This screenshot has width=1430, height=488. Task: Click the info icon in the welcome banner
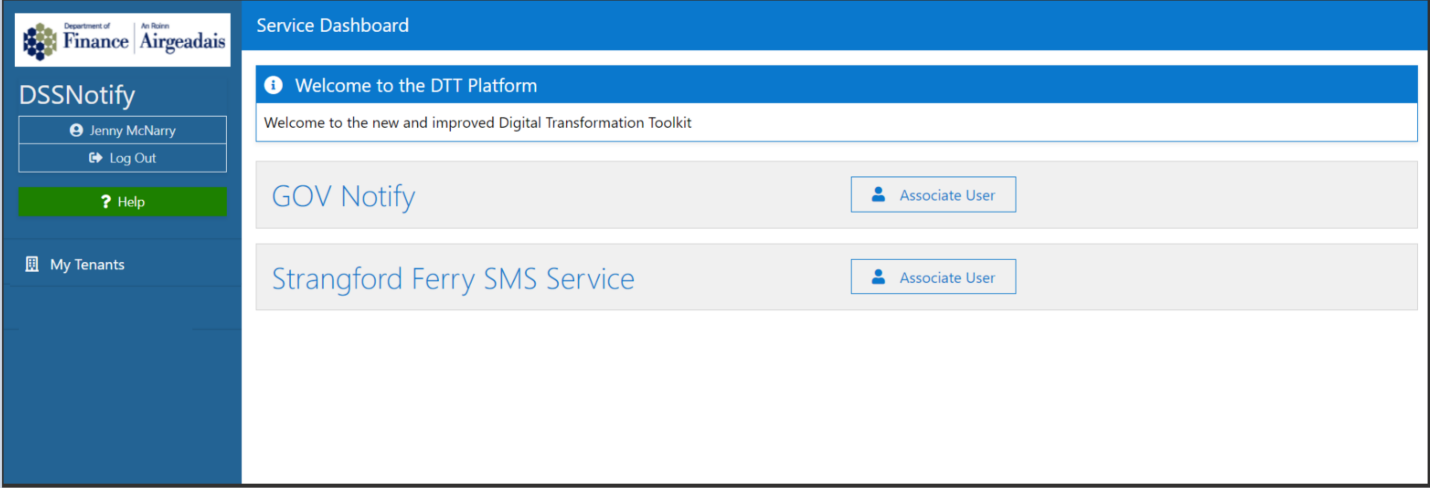[273, 85]
